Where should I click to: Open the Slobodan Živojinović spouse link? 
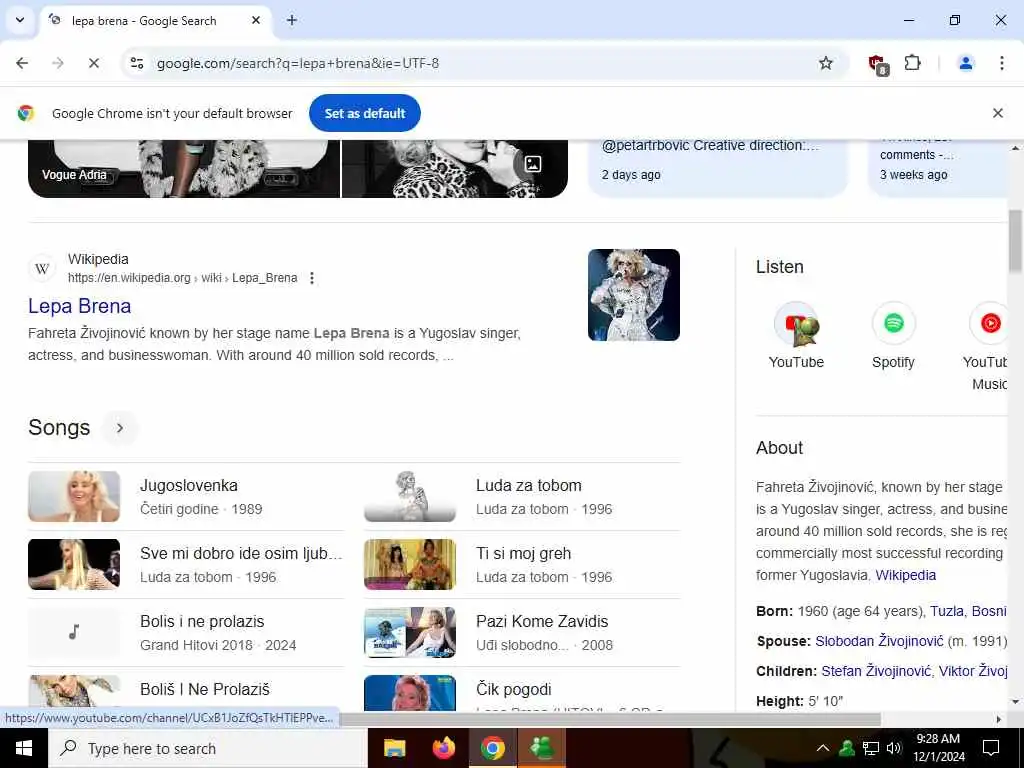pos(879,641)
